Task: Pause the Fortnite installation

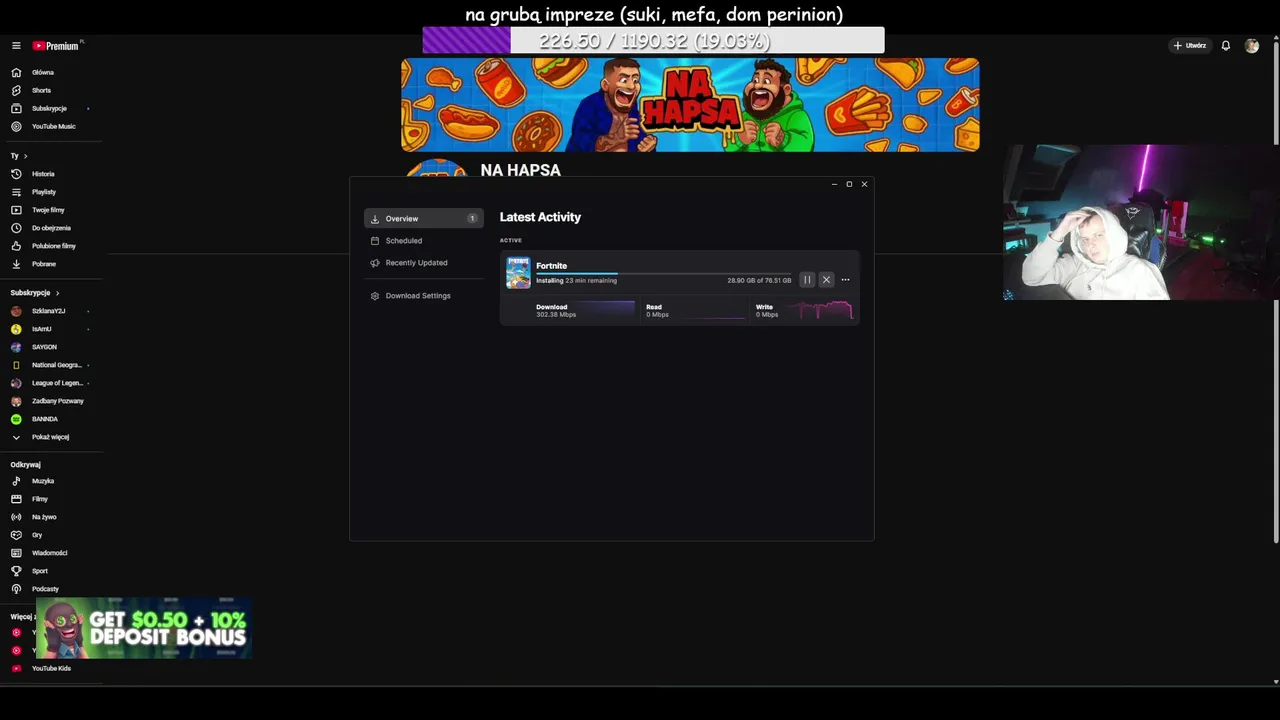Action: click(x=807, y=280)
